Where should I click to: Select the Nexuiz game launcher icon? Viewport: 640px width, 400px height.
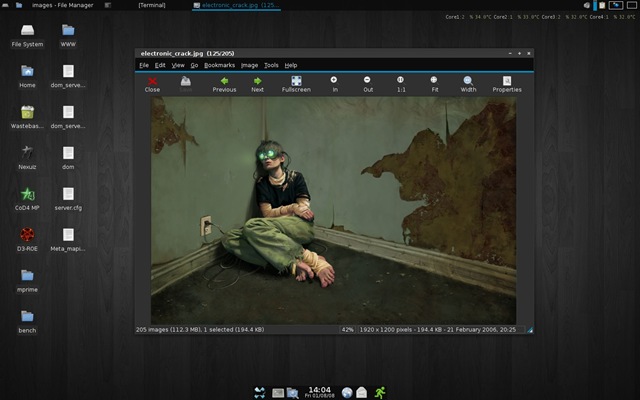(x=27, y=158)
